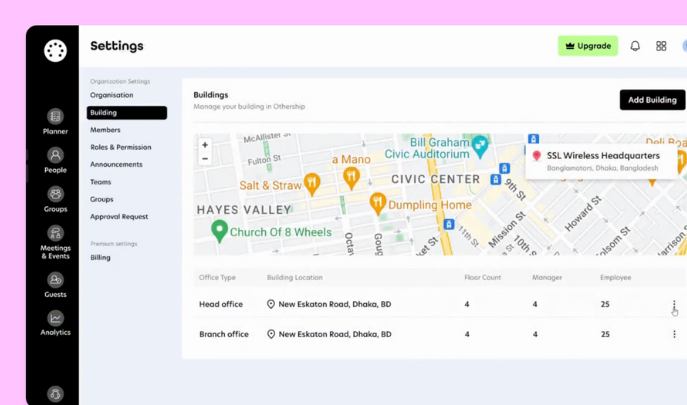Open the Guests sidebar icon
Viewport: 687px width, 405px height.
coord(55,281)
